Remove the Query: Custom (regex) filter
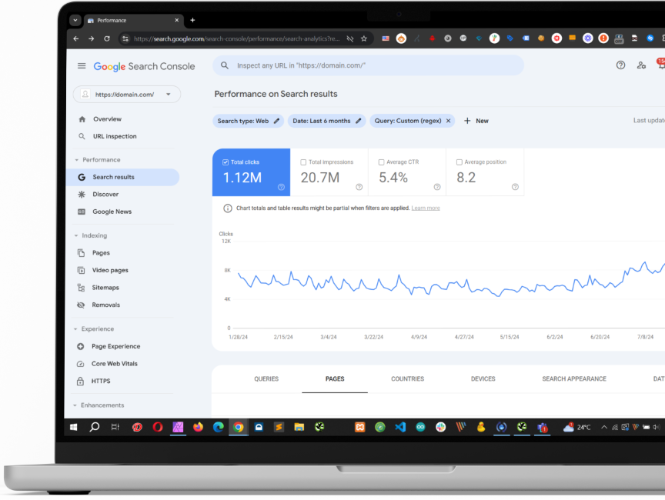 click(448, 121)
